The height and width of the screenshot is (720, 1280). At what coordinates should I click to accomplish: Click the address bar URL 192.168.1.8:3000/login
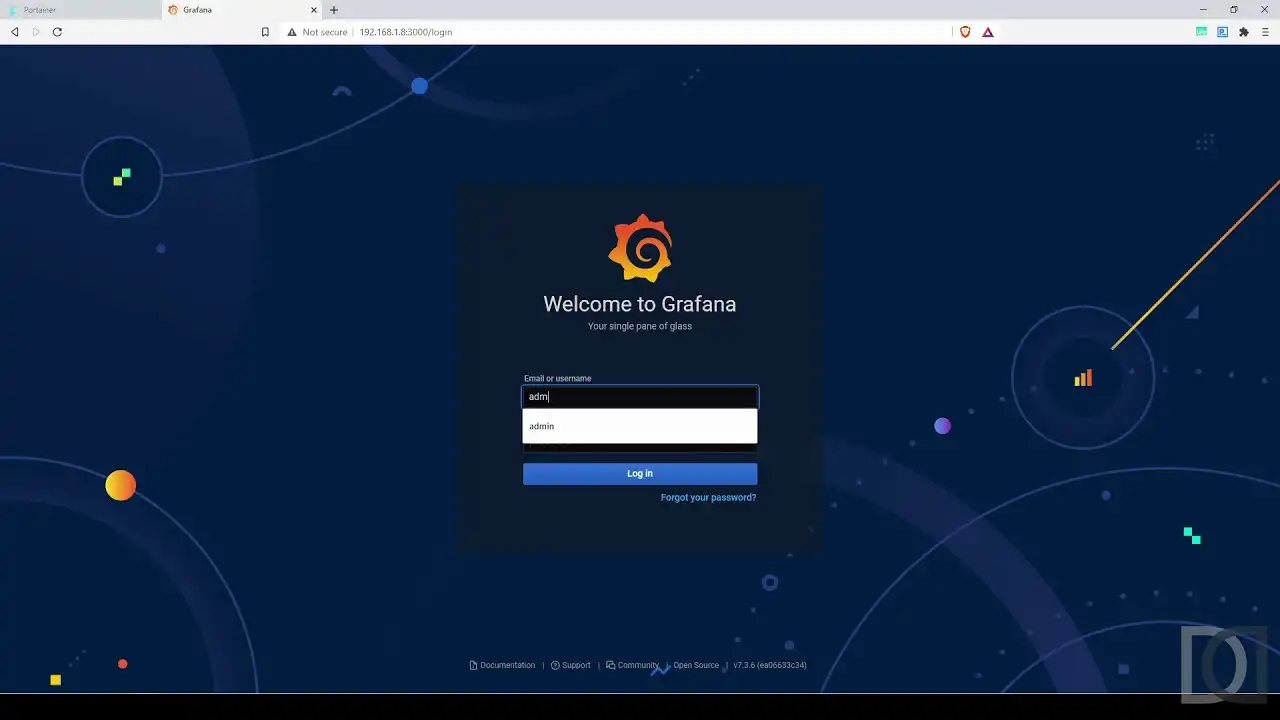[406, 32]
